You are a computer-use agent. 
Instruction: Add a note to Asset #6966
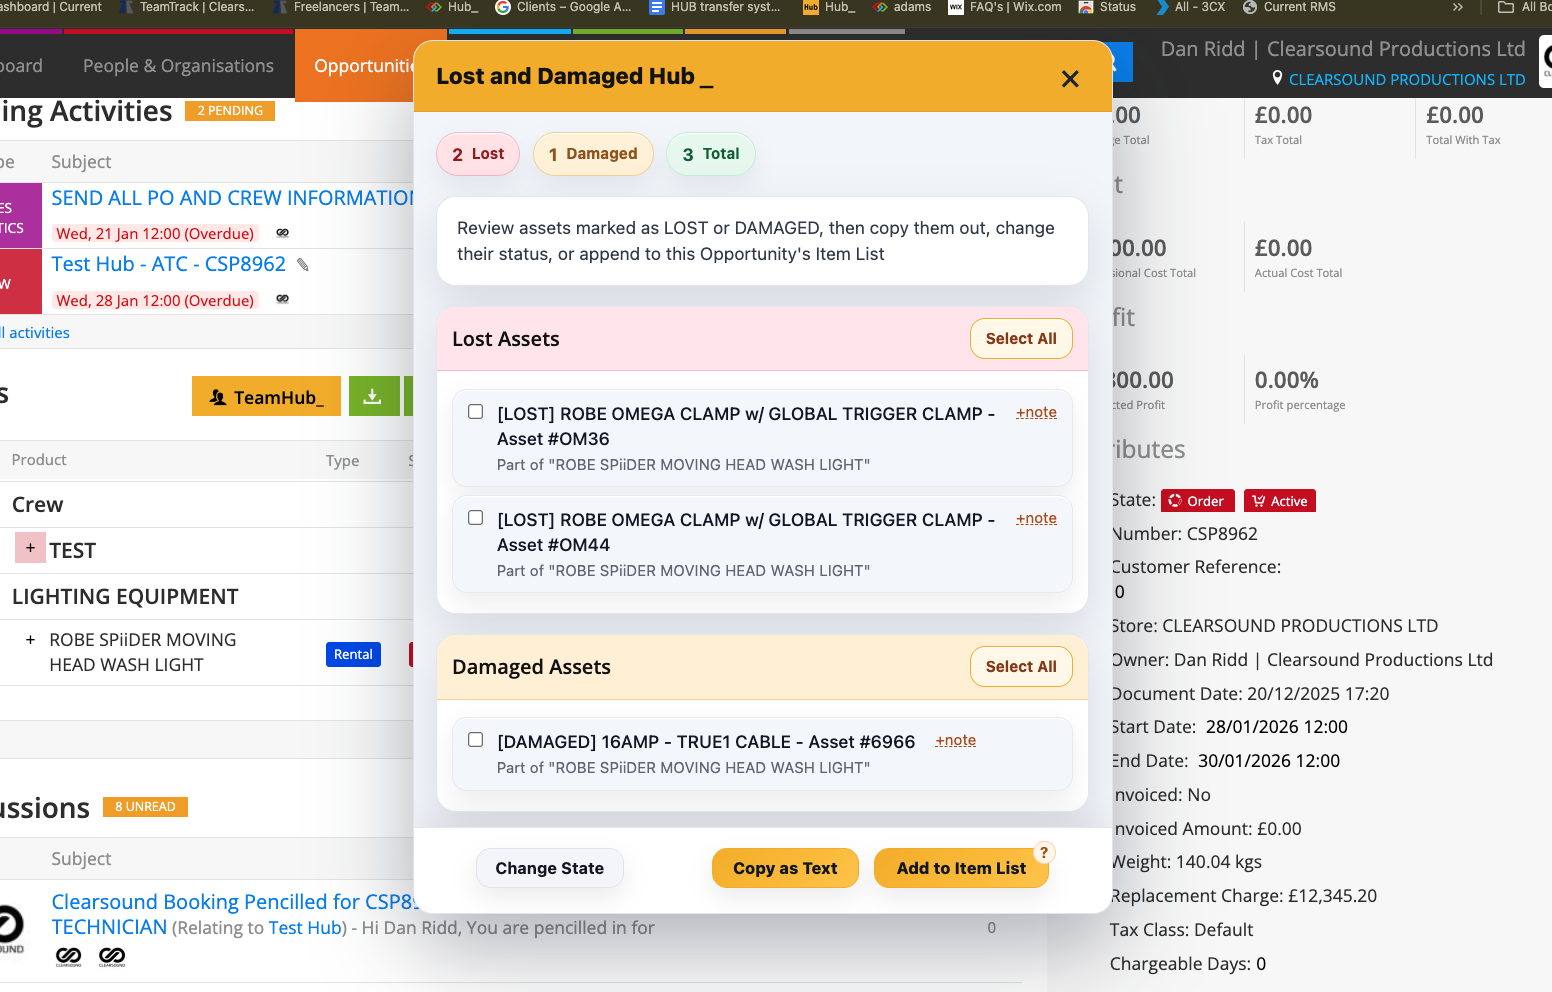[x=955, y=740]
